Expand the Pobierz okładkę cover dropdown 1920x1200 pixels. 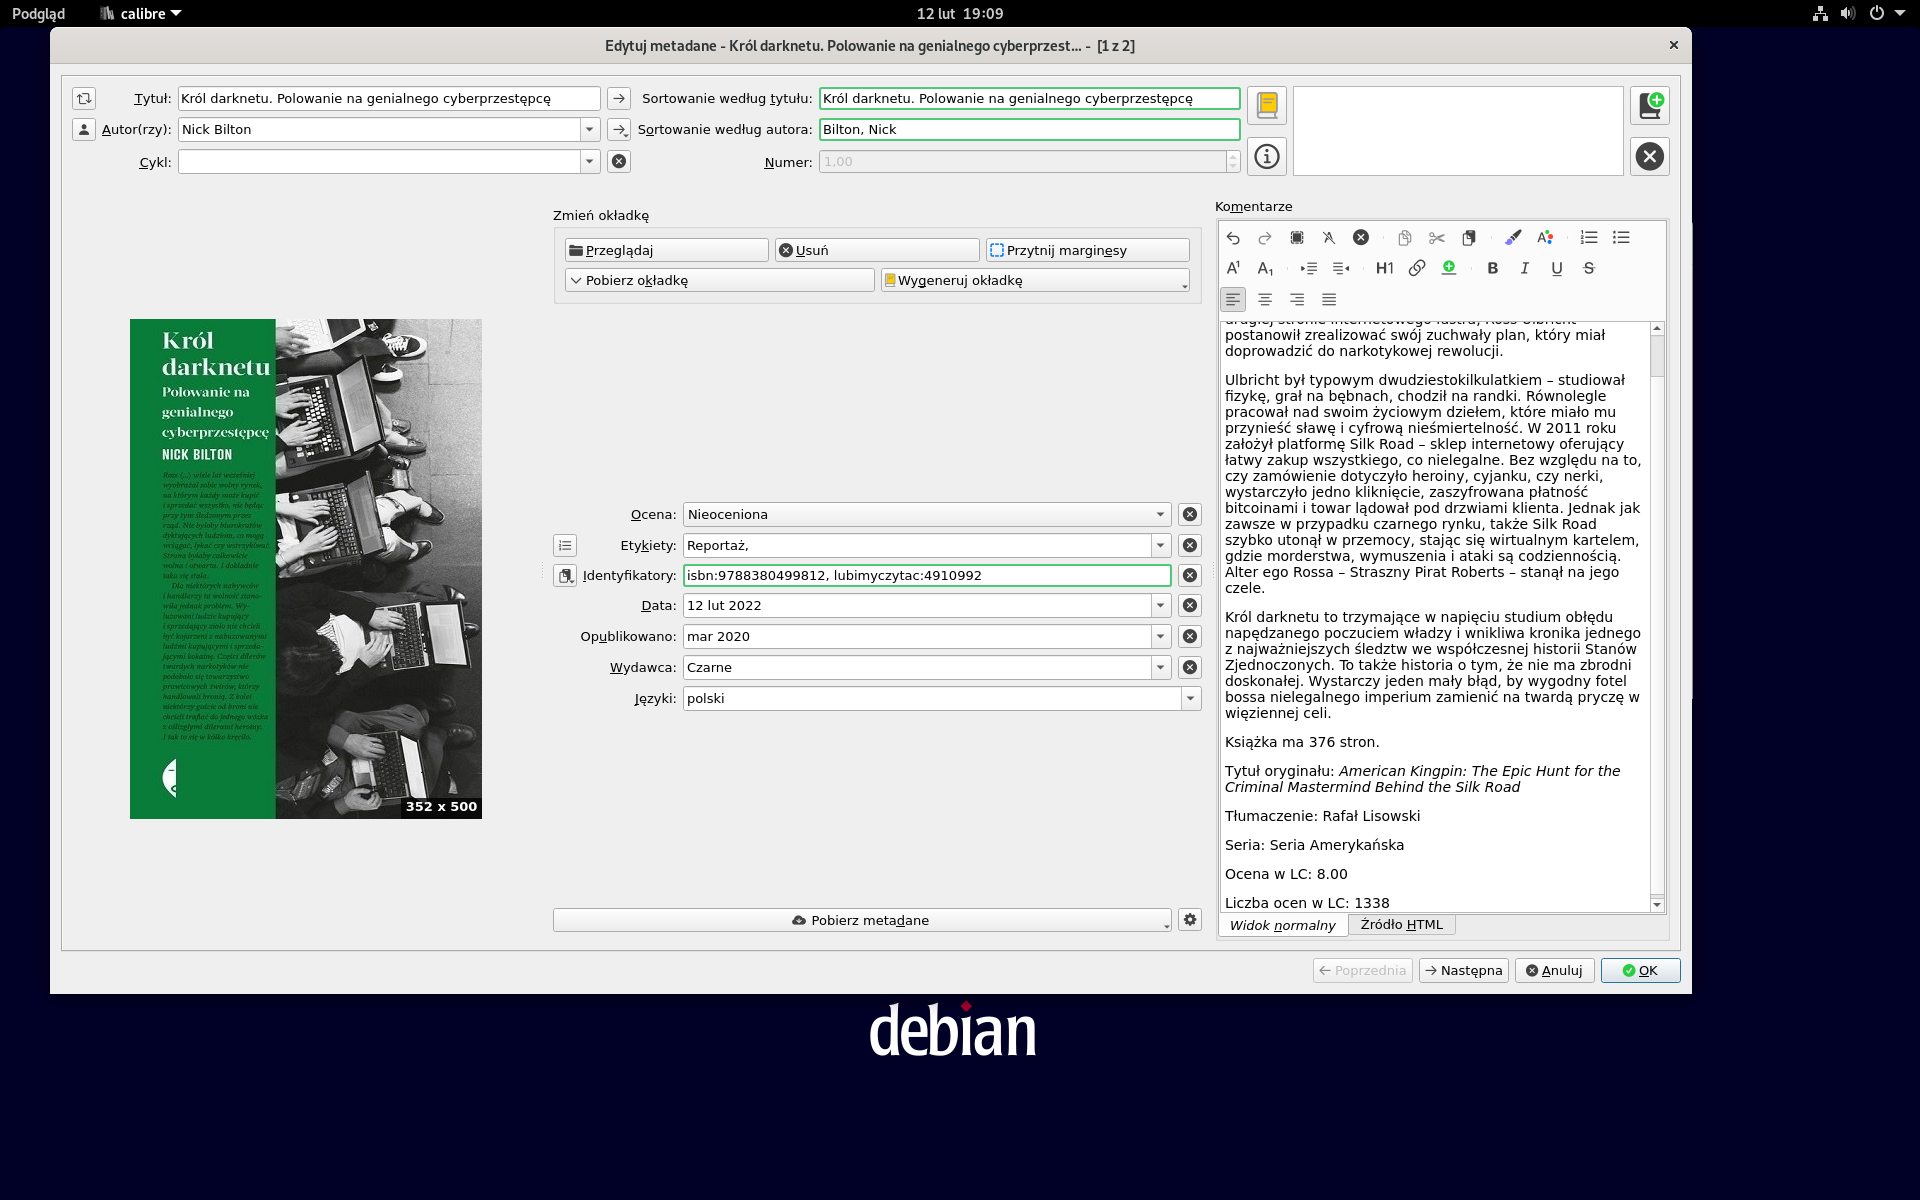click(x=576, y=280)
